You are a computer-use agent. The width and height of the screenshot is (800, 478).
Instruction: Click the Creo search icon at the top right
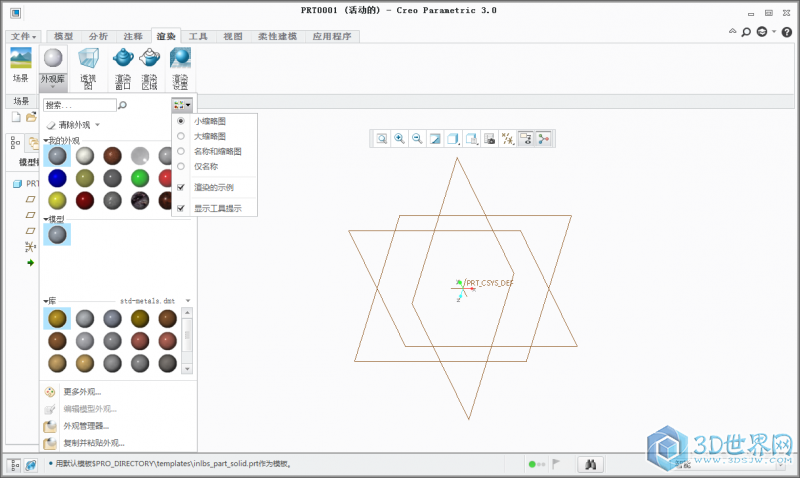746,32
